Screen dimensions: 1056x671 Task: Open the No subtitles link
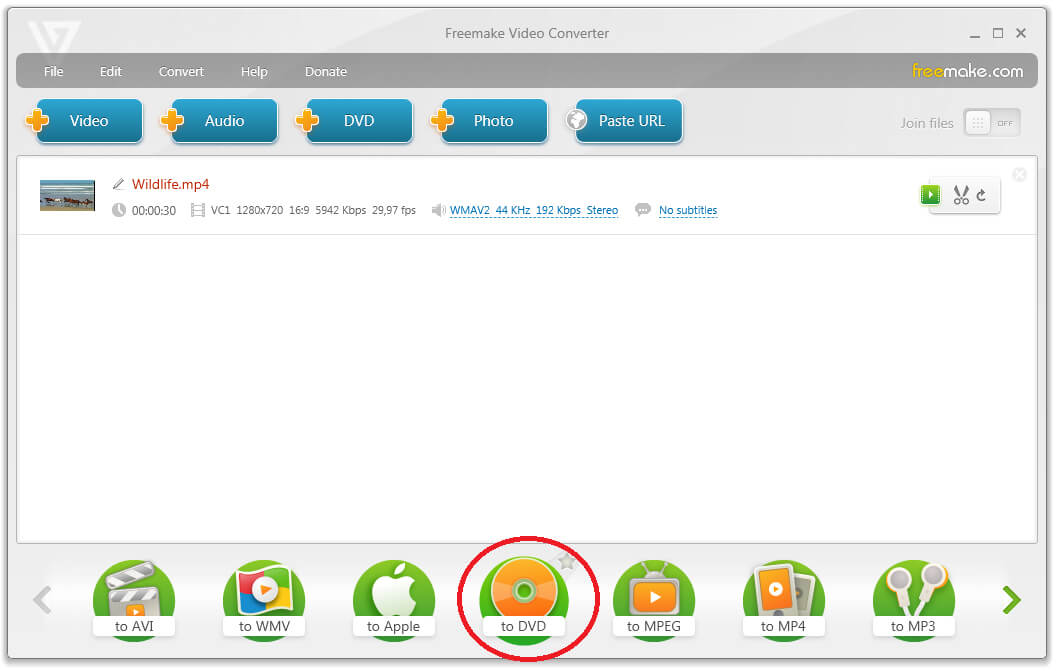click(x=688, y=210)
